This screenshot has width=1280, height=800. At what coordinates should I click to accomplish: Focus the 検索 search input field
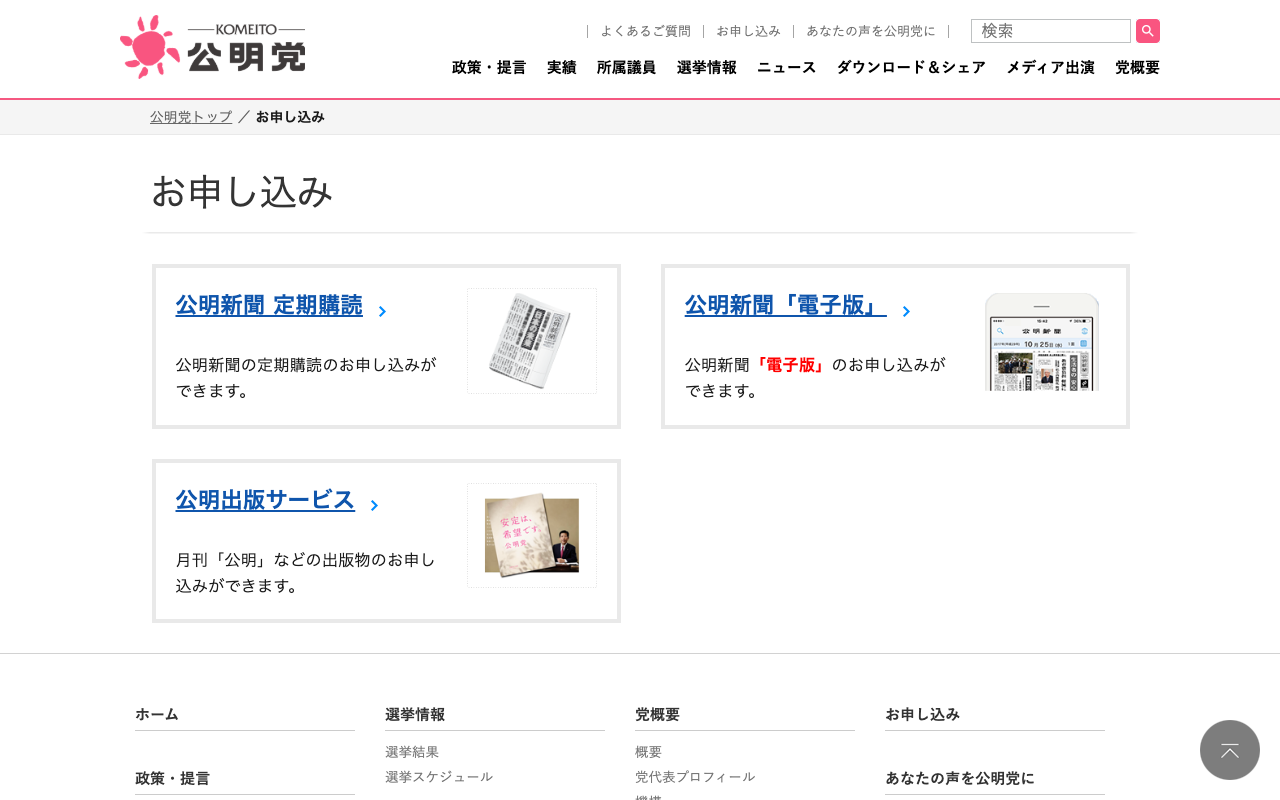click(x=1051, y=31)
